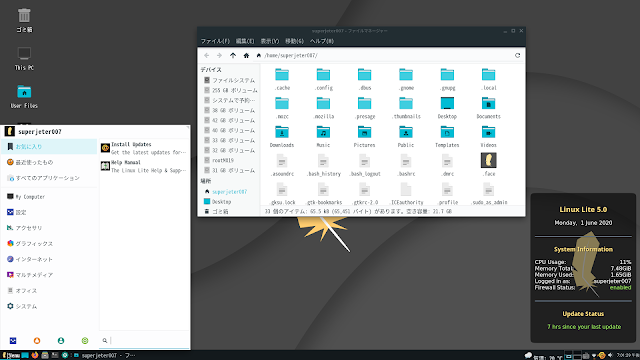Launch Firefox from the taskbar

click(35, 355)
